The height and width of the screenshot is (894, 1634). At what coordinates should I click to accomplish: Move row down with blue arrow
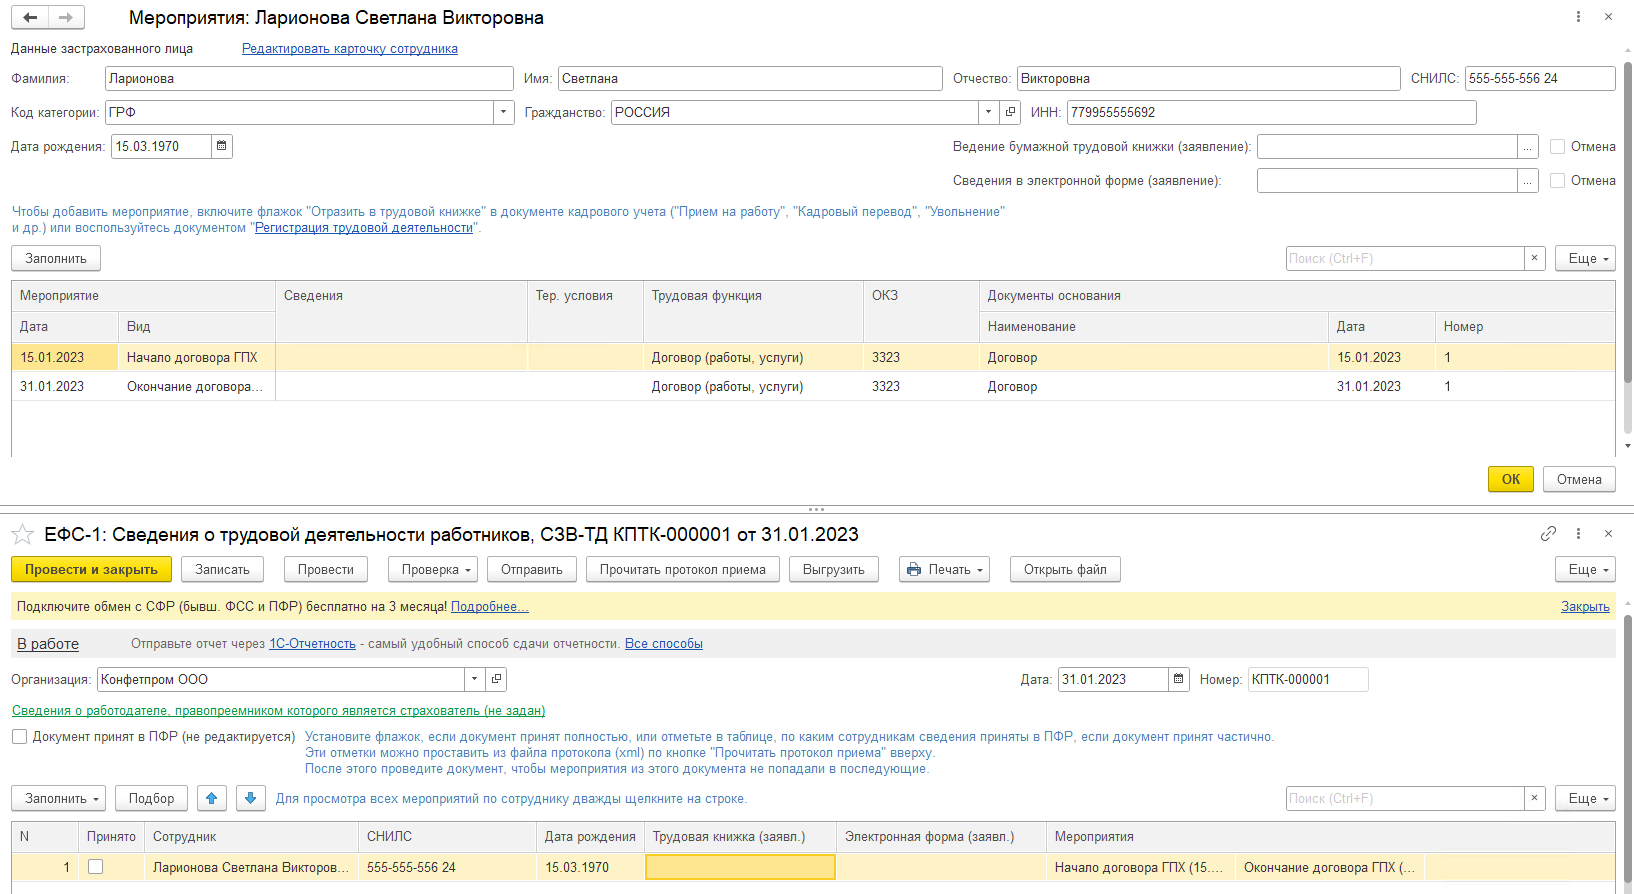coord(251,798)
